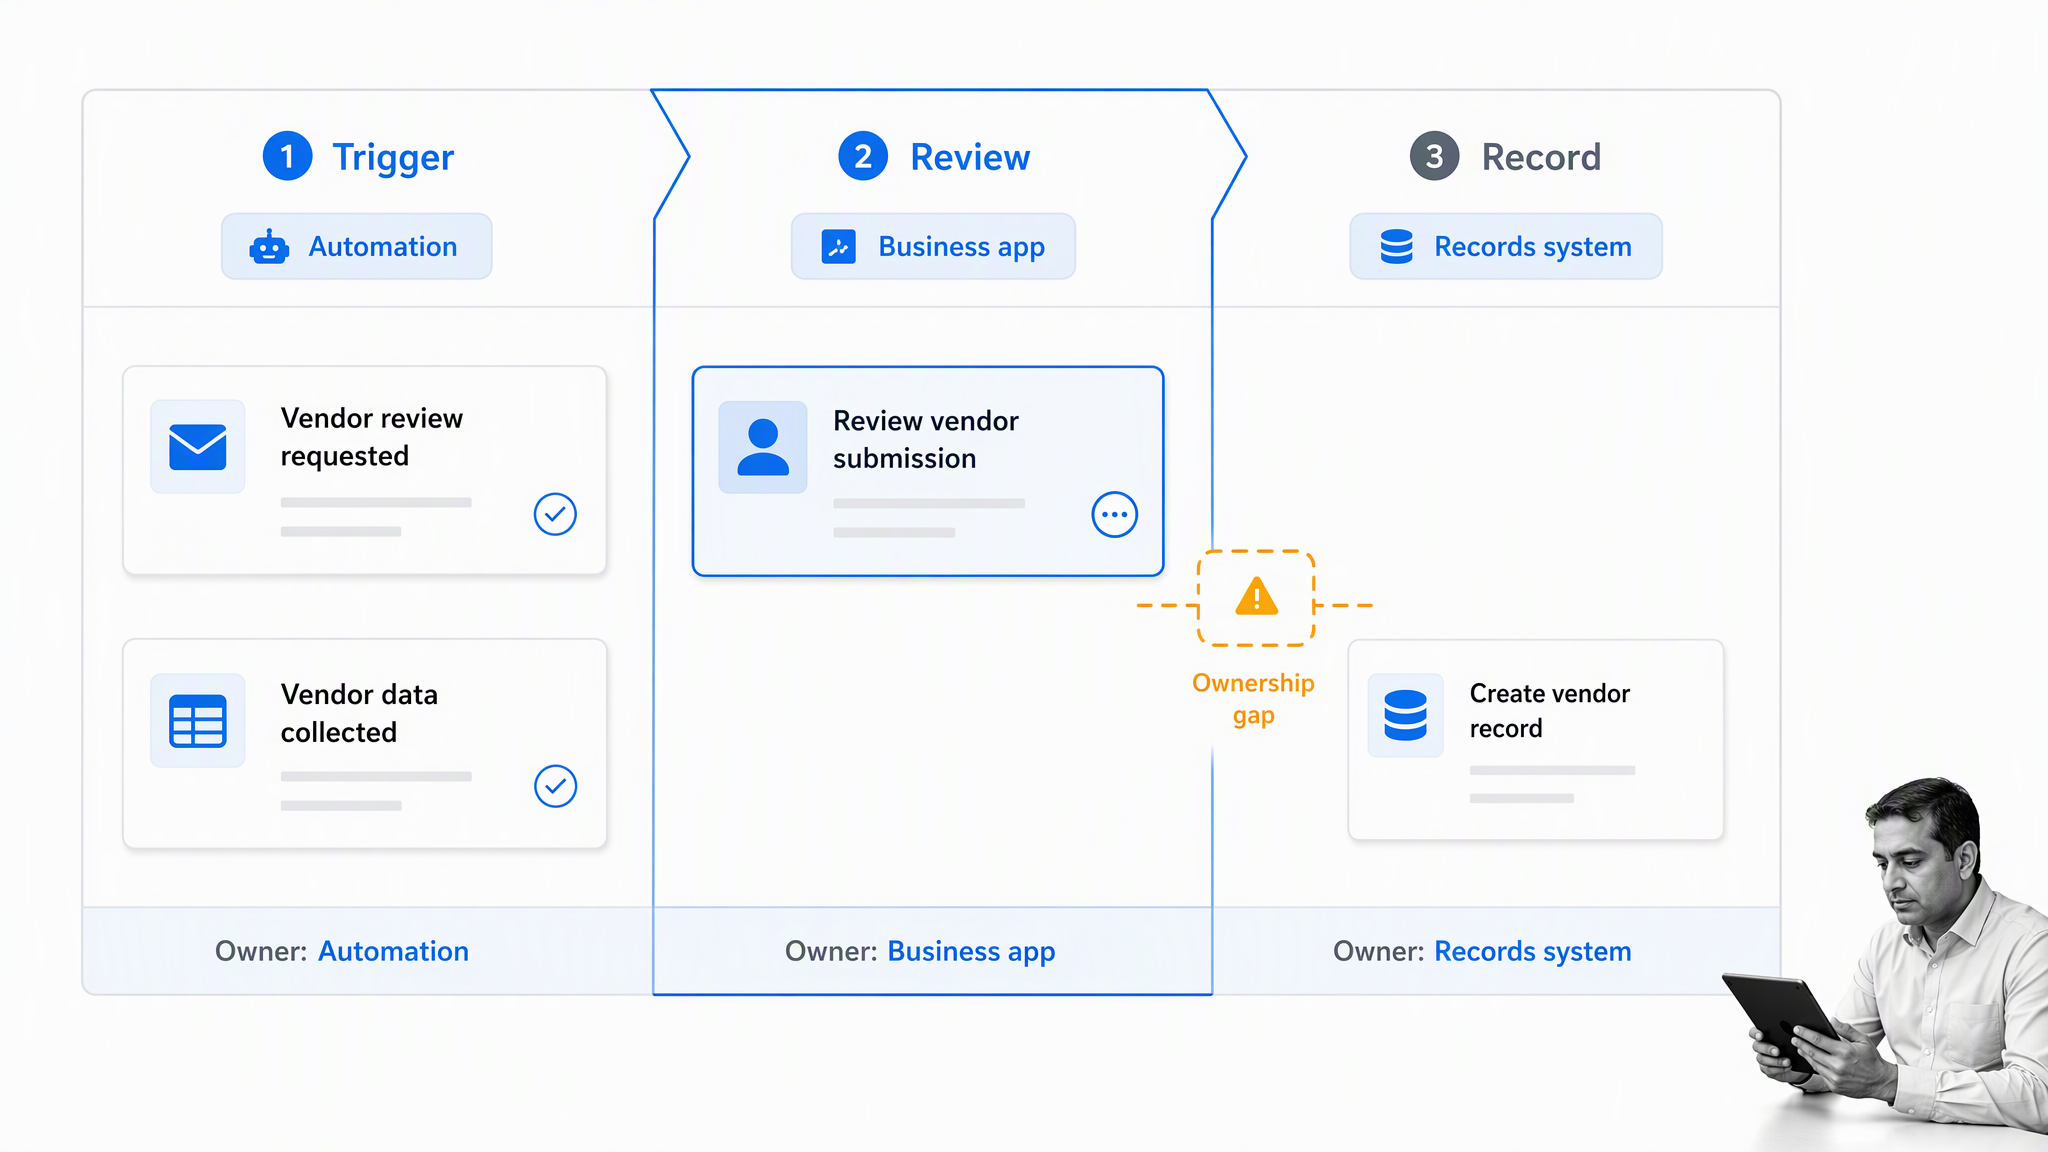Click the envelope icon on Vendor review requested
Screen dimensions: 2048x1152
click(198, 446)
